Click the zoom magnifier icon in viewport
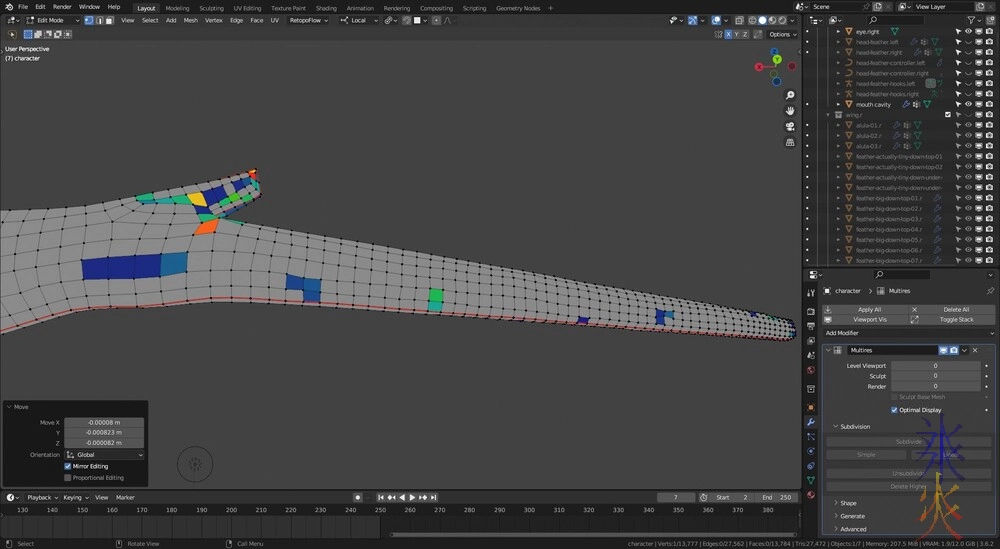Image resolution: width=1000 pixels, height=549 pixels. (790, 96)
